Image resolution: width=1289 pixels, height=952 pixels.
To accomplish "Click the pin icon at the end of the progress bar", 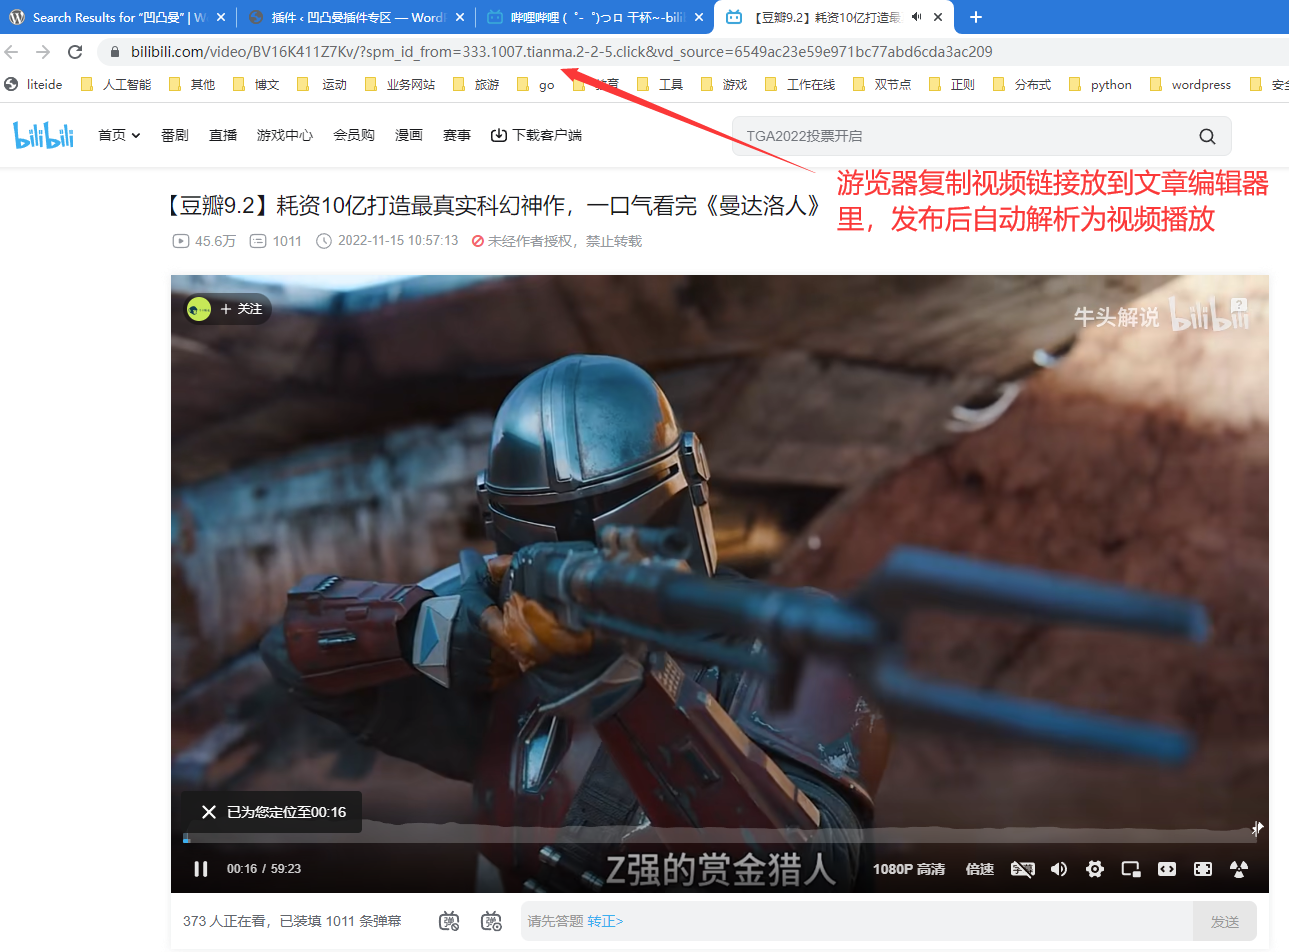I will coord(1257,828).
